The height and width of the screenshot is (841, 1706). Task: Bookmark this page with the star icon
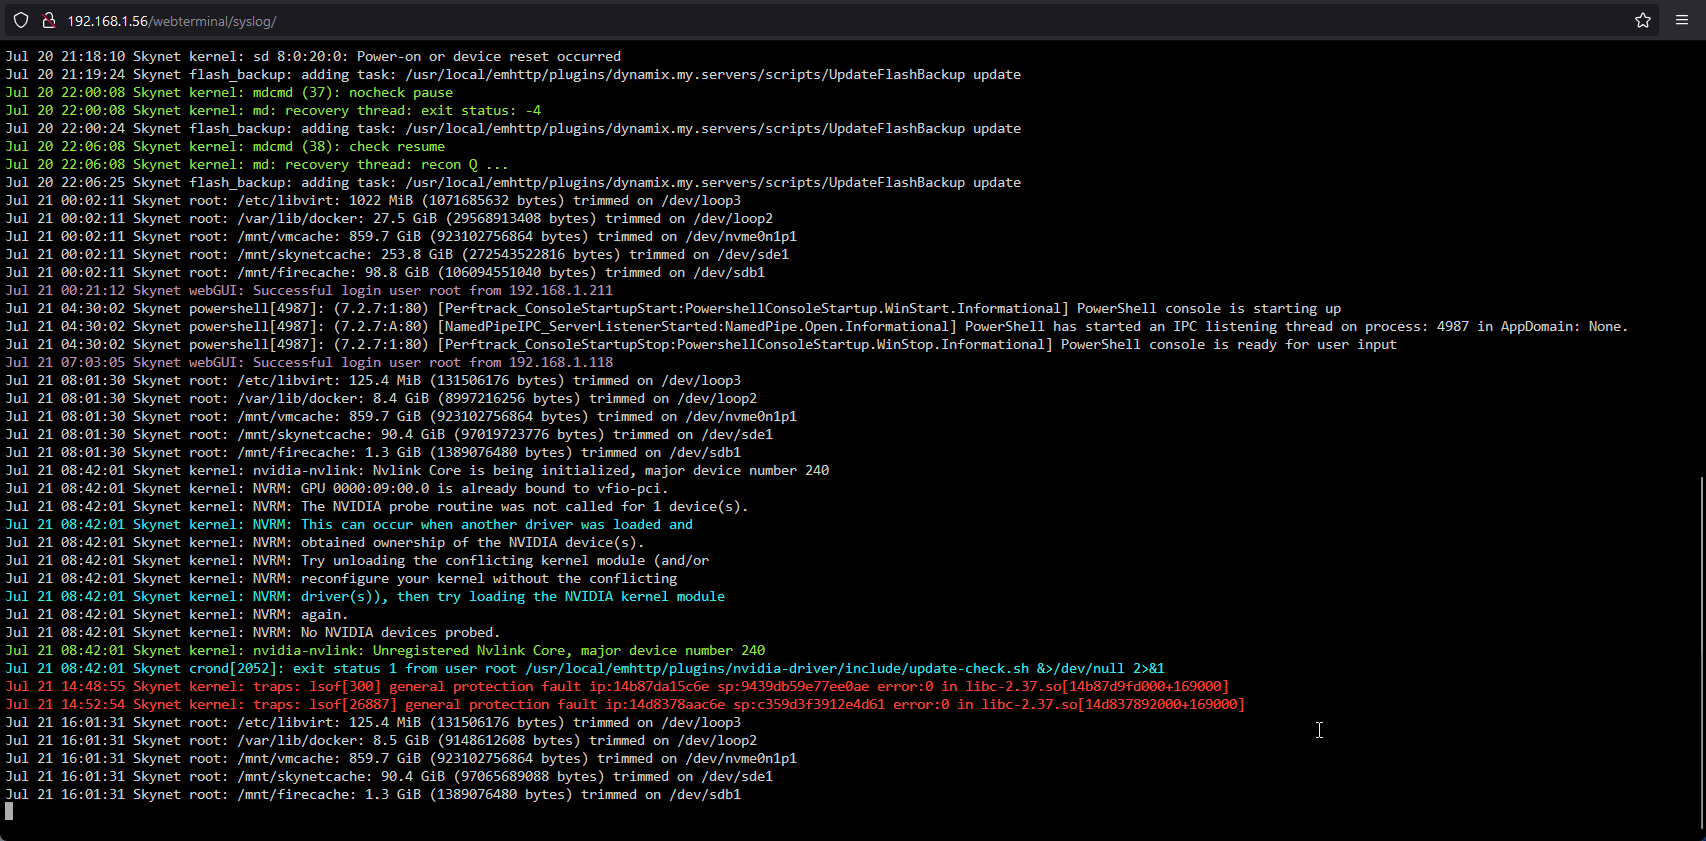[1642, 20]
